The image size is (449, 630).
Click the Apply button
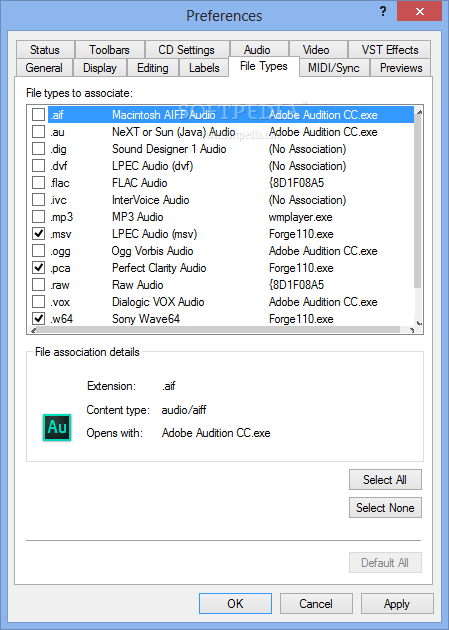[397, 603]
